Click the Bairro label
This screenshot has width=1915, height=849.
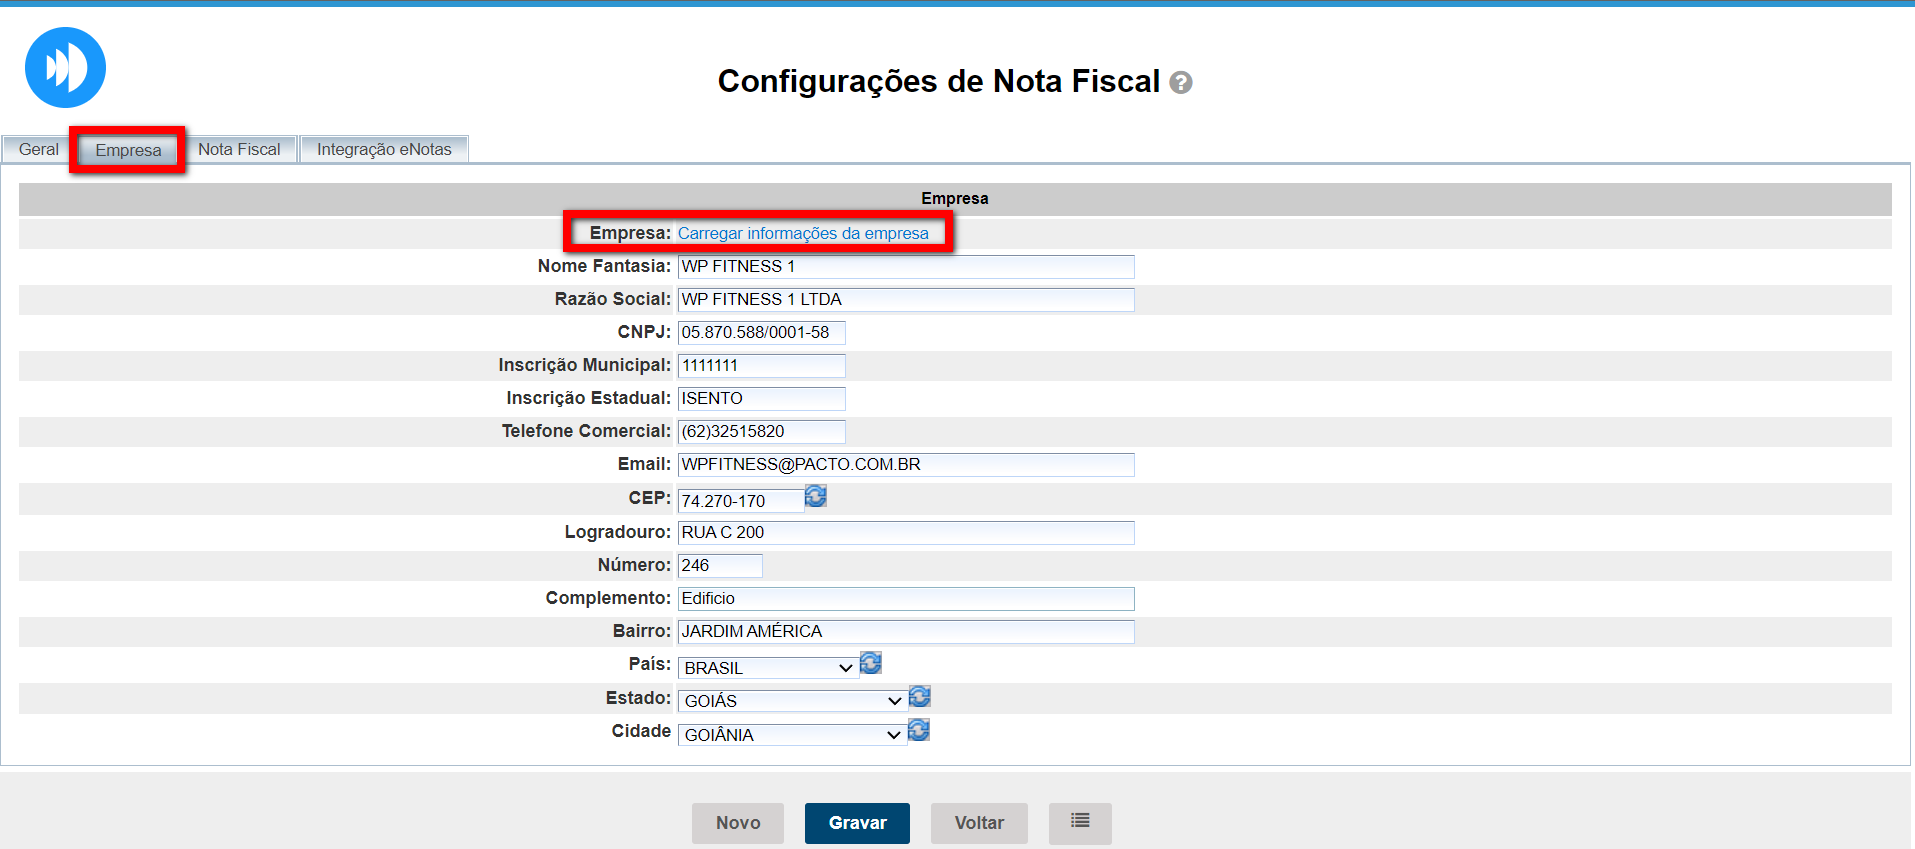pos(642,631)
